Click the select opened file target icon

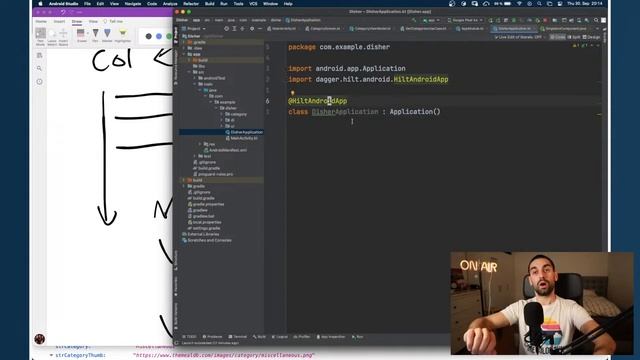click(227, 29)
